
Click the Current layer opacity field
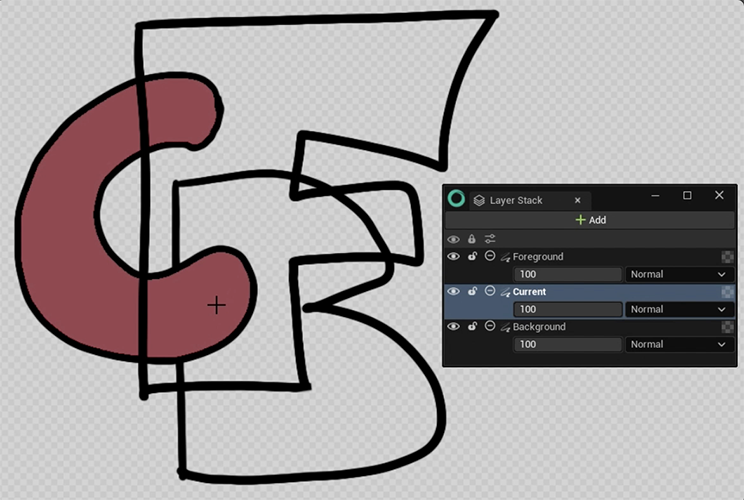click(568, 309)
